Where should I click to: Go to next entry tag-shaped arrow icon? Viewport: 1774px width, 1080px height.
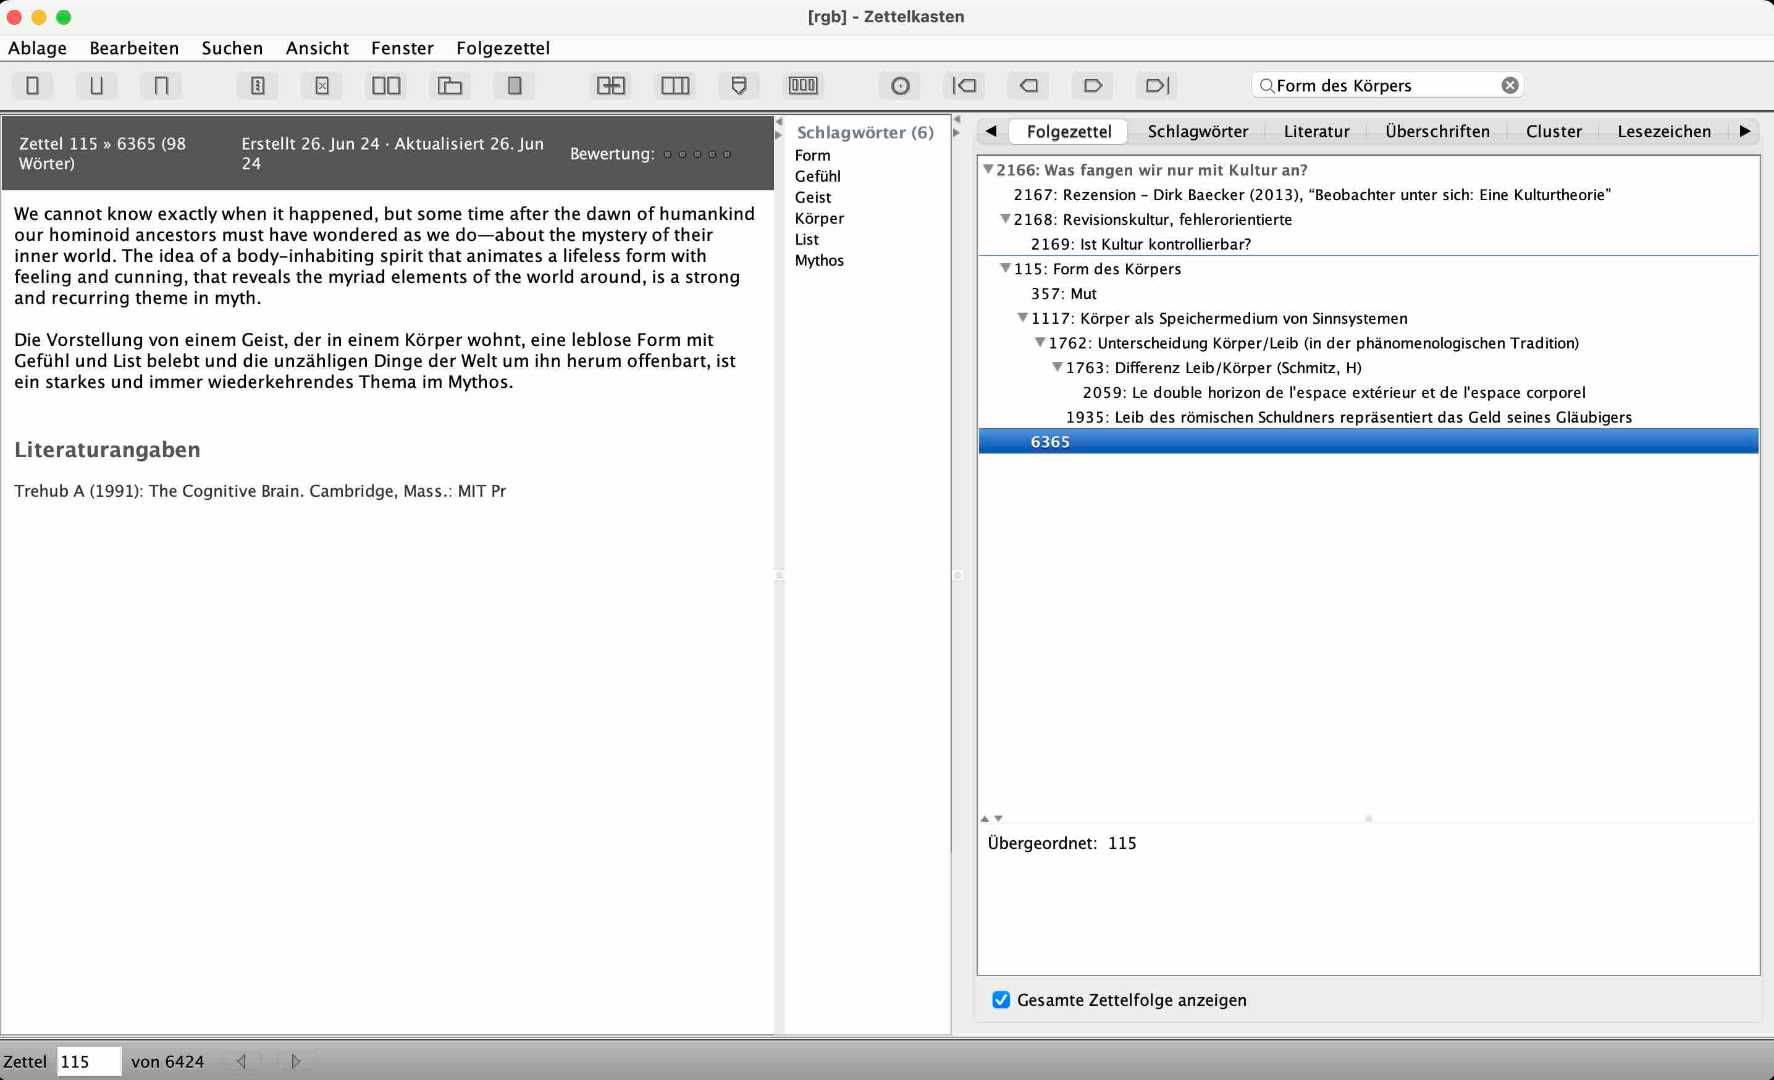click(x=1092, y=86)
